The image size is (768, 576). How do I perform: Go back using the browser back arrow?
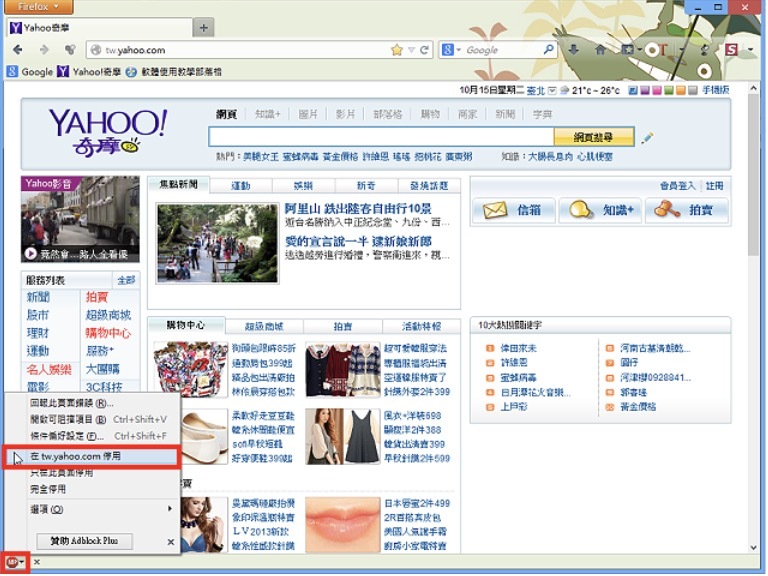pos(18,50)
